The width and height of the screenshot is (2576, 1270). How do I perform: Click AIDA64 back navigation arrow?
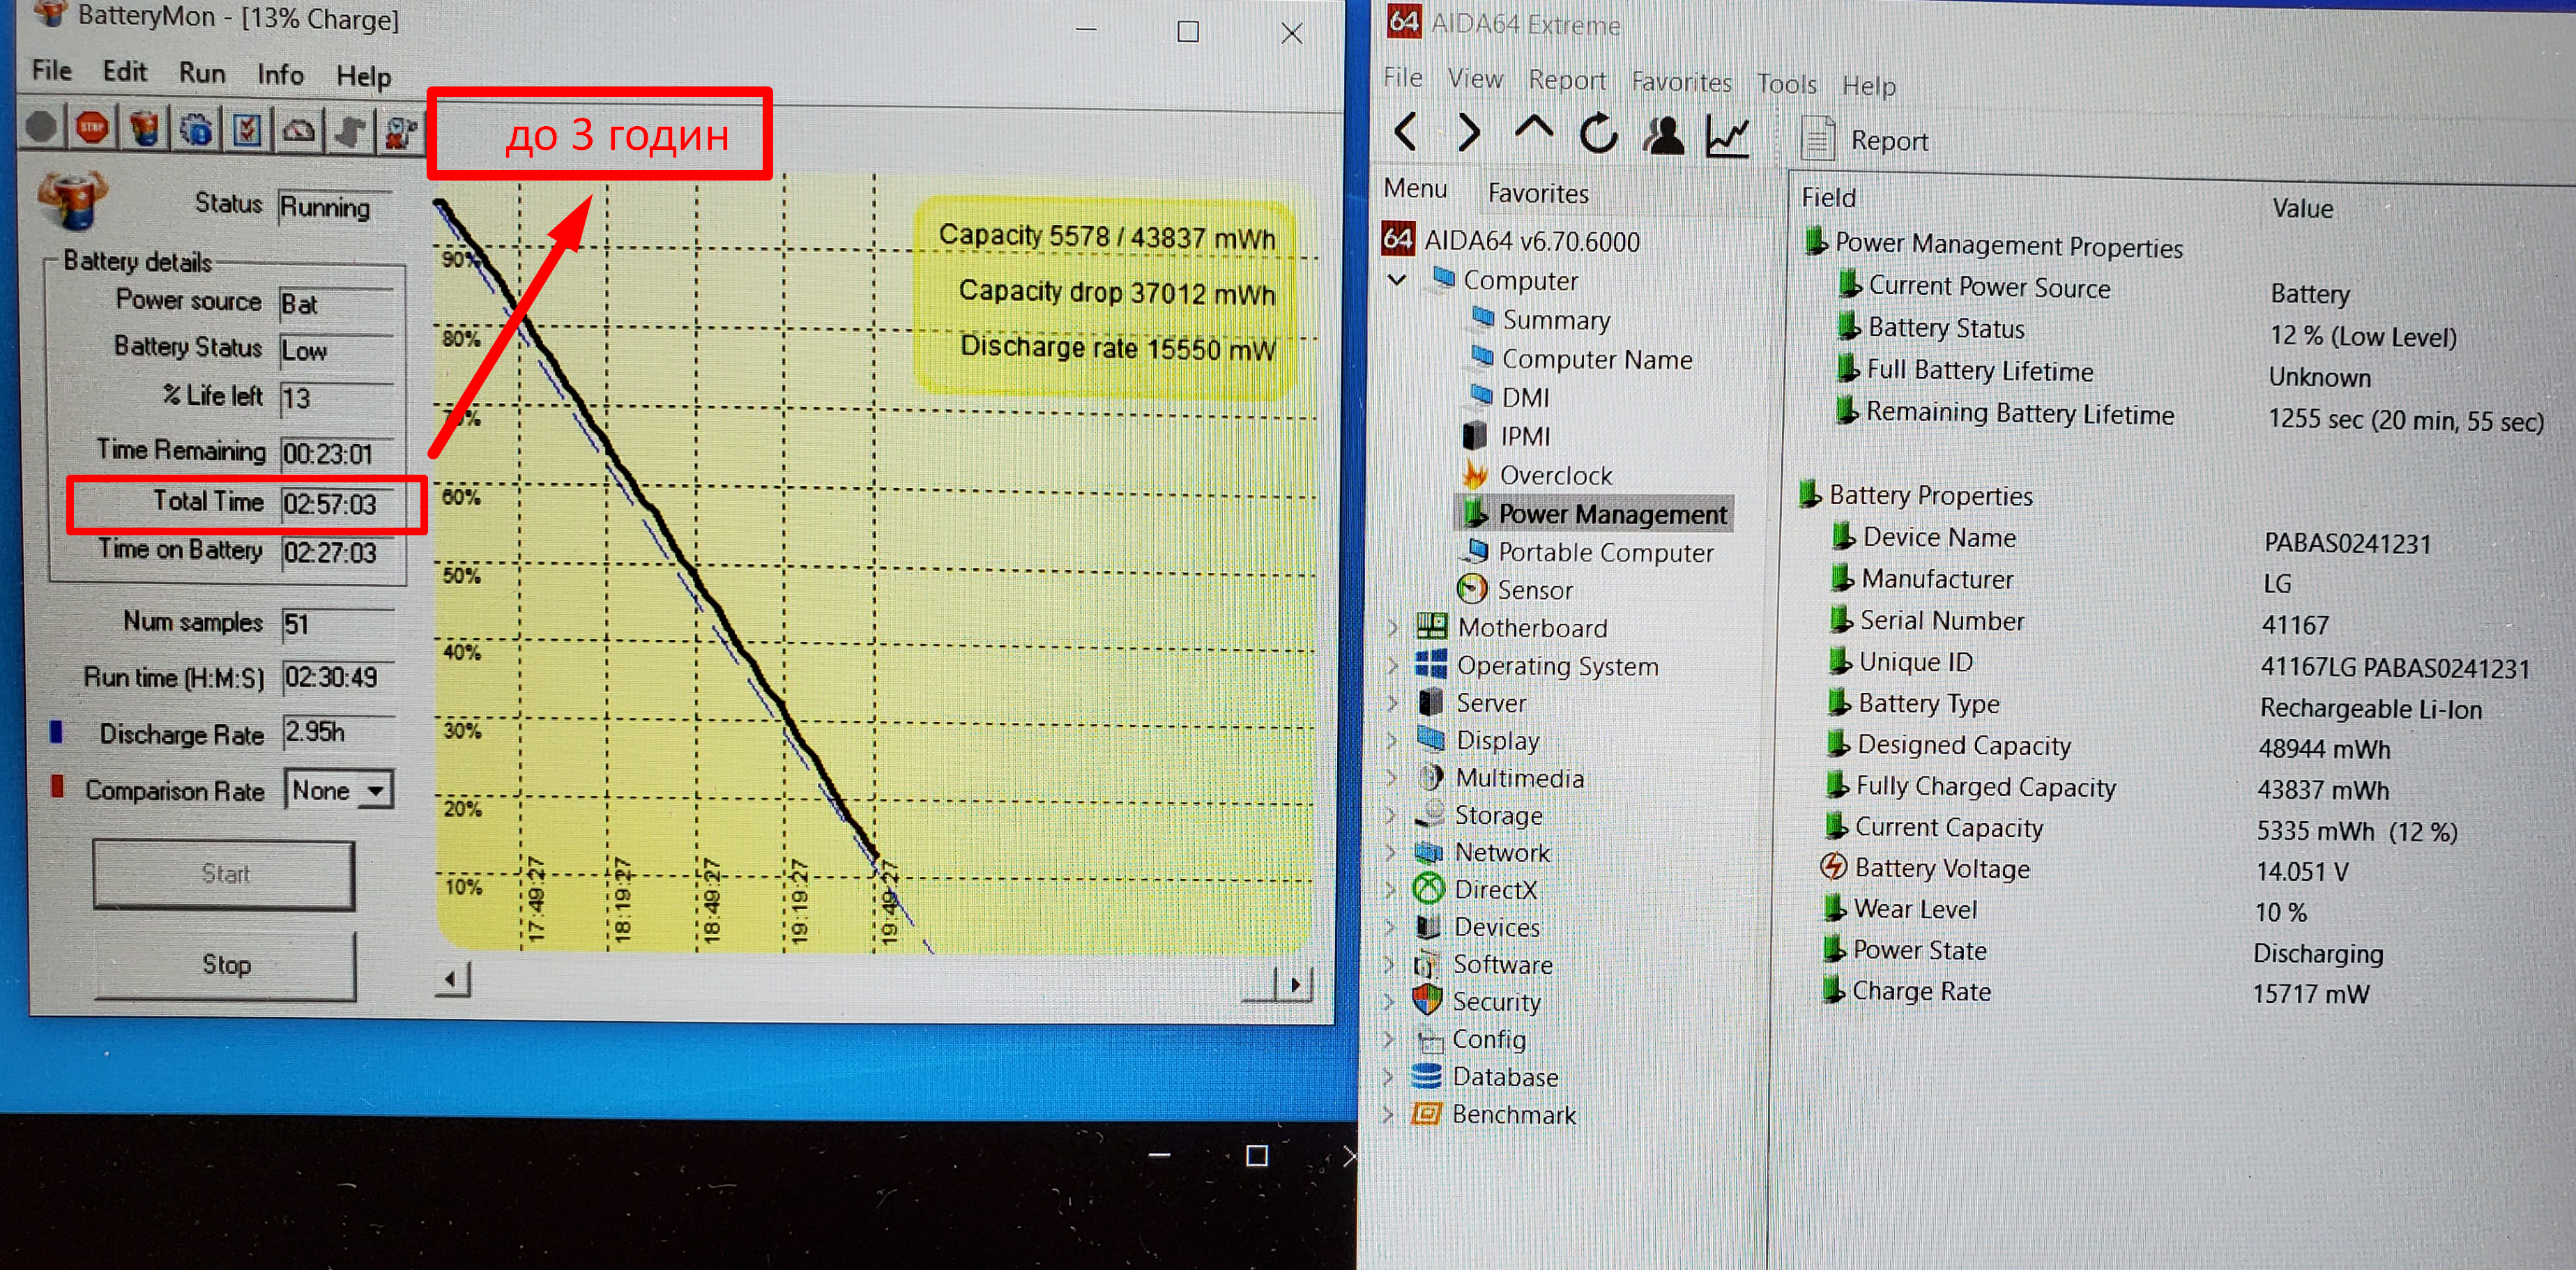point(1406,131)
